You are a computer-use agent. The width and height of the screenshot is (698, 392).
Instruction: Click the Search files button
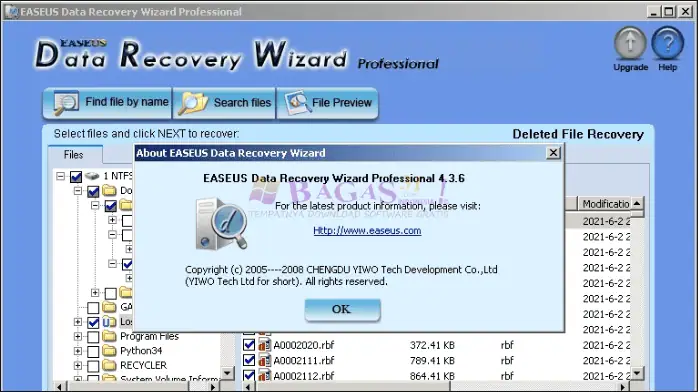point(224,103)
